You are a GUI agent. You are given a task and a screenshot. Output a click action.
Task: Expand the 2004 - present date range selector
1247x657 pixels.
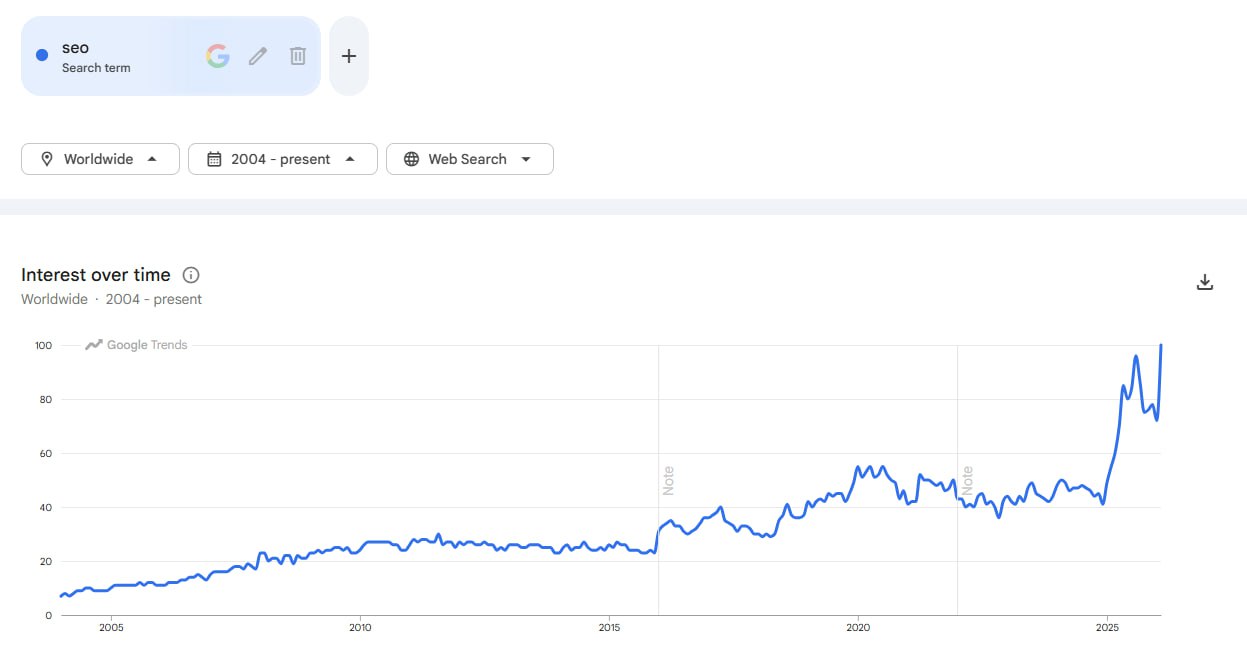pos(282,159)
